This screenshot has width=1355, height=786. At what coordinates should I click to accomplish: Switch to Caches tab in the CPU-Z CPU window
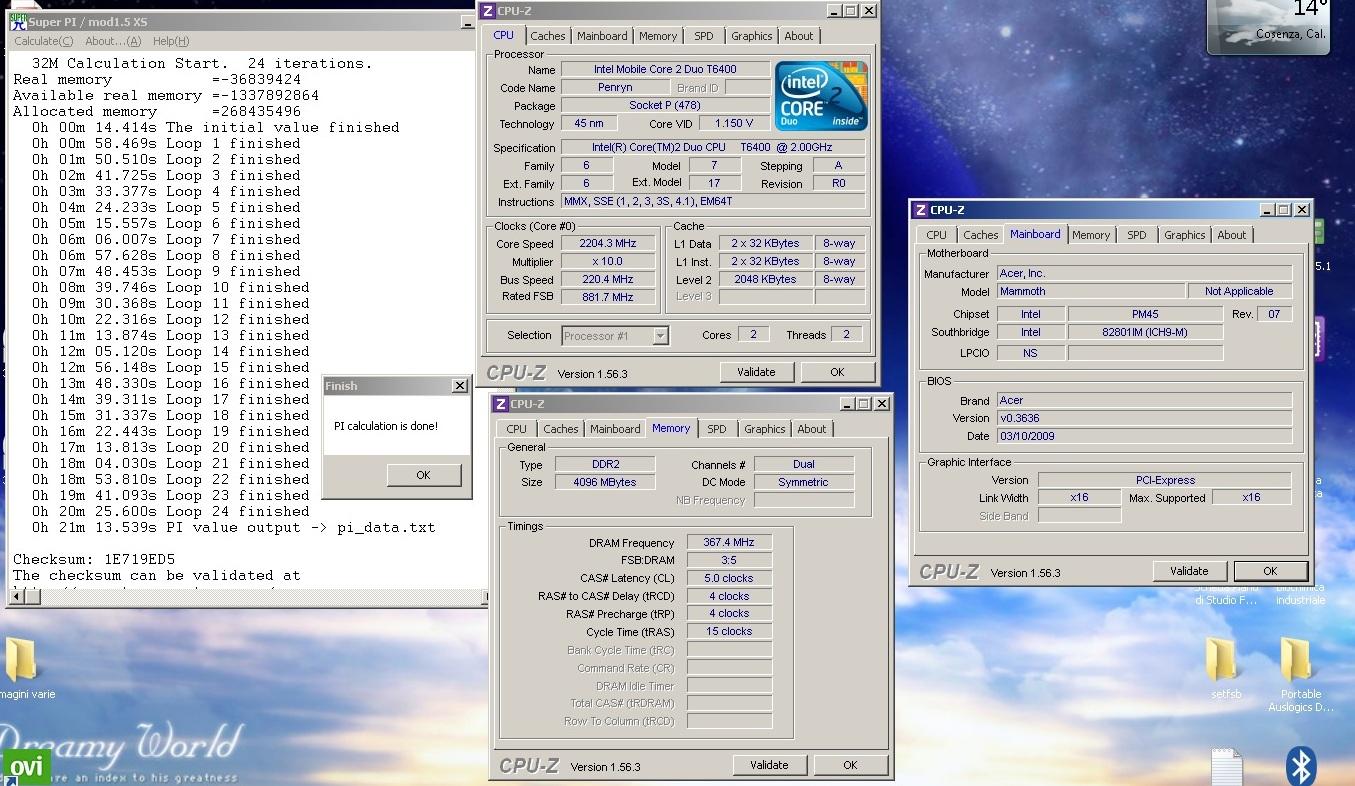tap(547, 36)
